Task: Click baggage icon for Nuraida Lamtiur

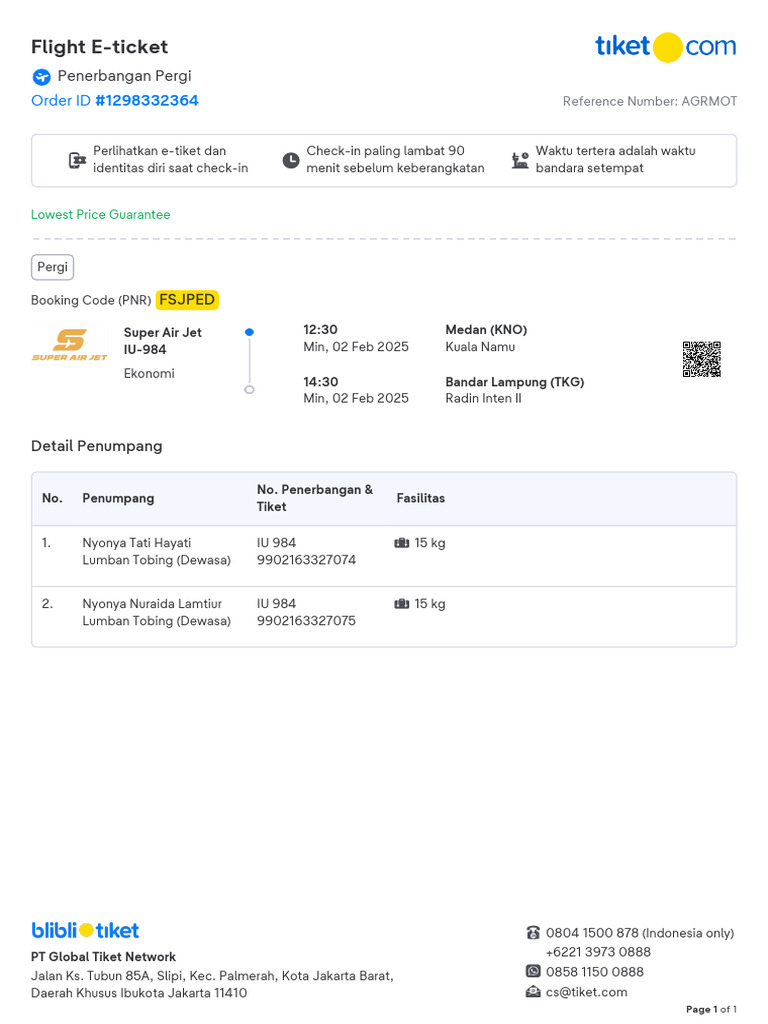Action: click(x=402, y=603)
